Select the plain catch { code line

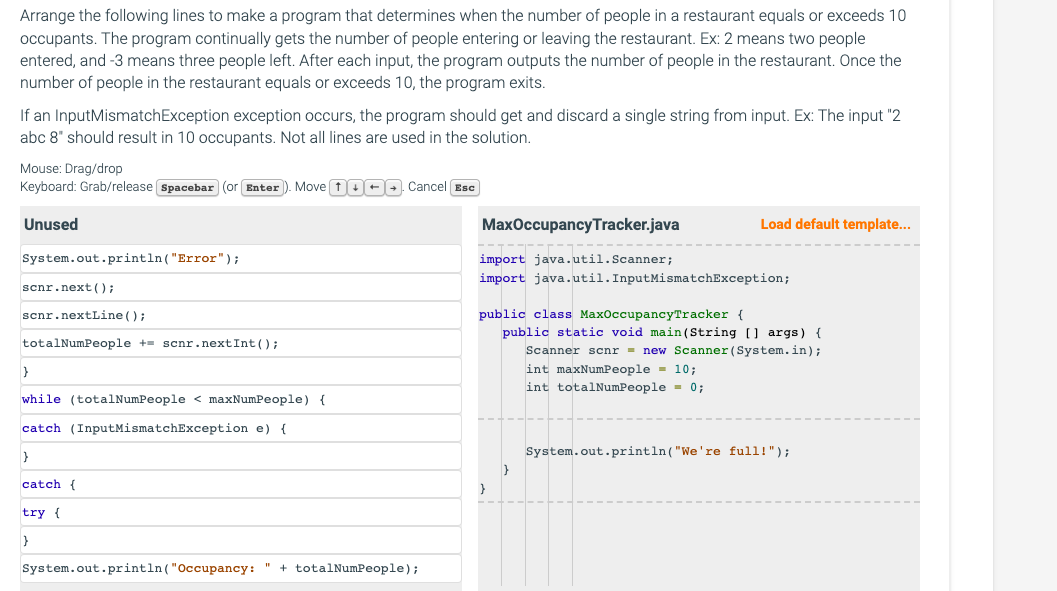(x=241, y=485)
